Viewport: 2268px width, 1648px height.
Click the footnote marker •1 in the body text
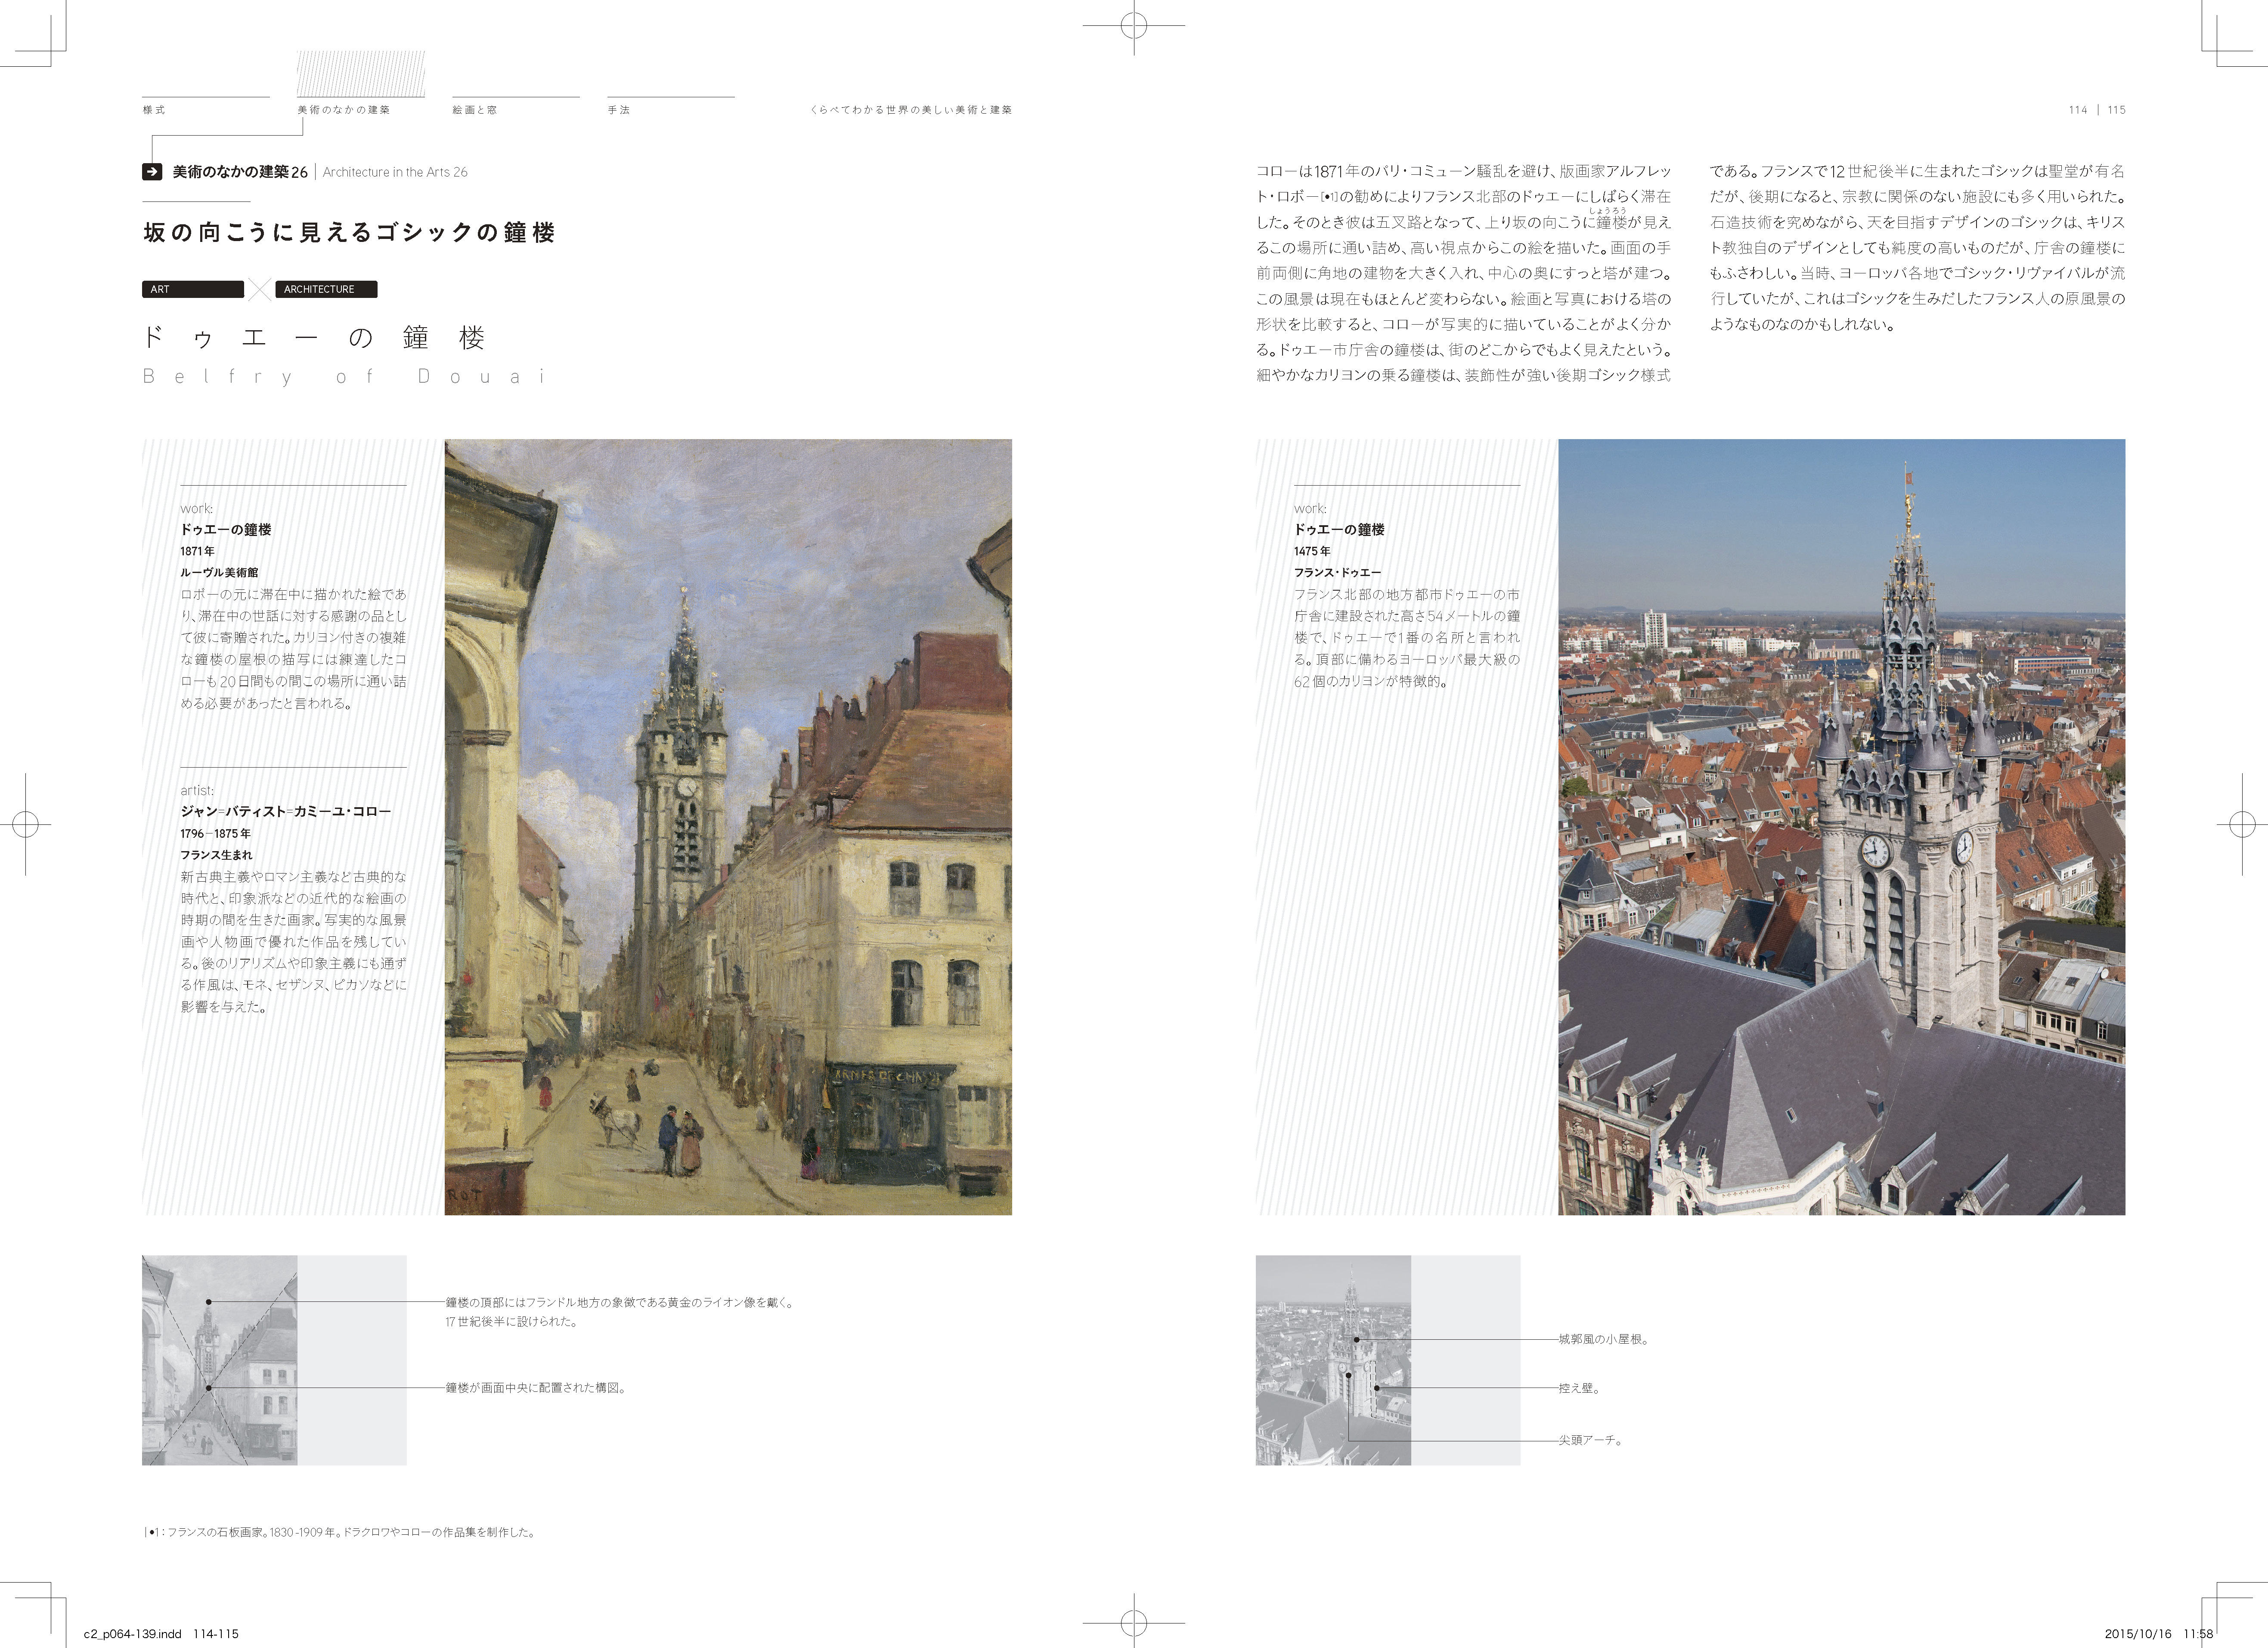point(1330,197)
